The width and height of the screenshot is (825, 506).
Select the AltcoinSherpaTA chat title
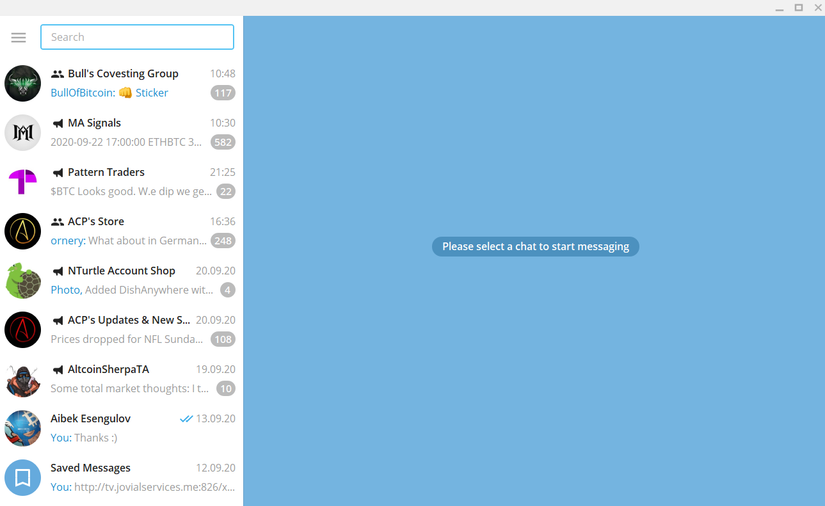pyautogui.click(x=108, y=369)
